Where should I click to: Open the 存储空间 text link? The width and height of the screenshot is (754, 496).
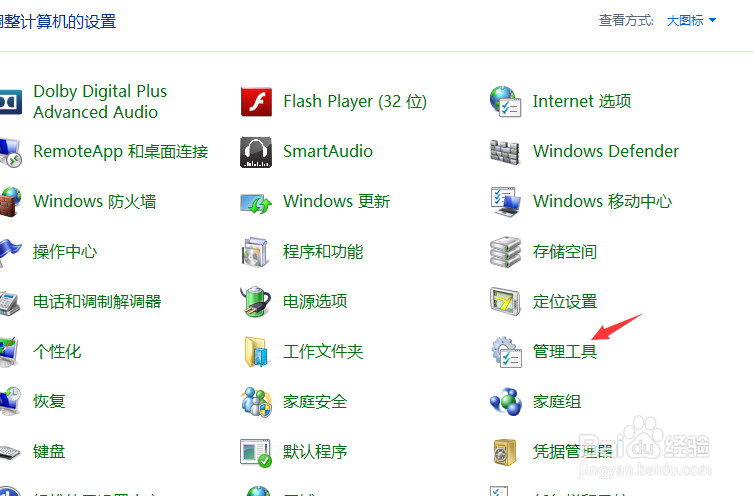tap(565, 252)
